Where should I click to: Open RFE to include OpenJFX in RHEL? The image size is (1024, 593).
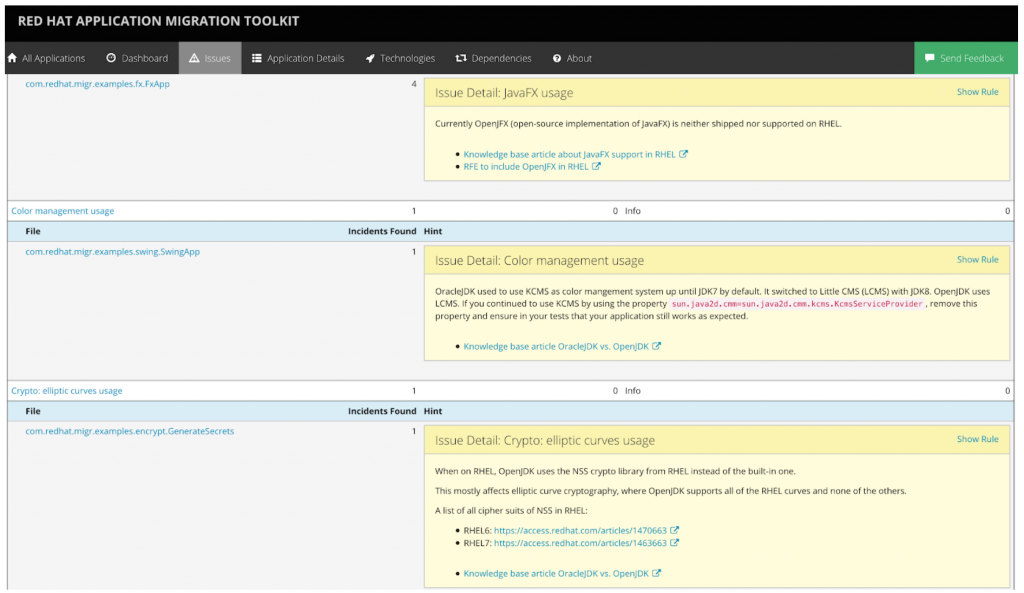point(526,167)
